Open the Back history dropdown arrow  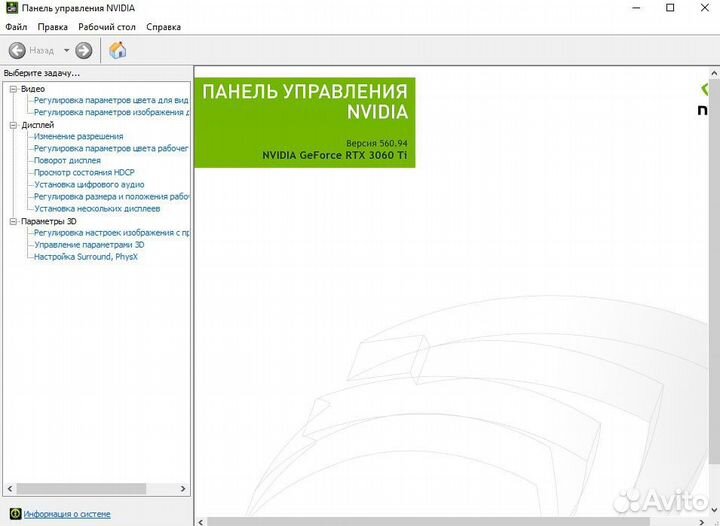click(x=67, y=50)
